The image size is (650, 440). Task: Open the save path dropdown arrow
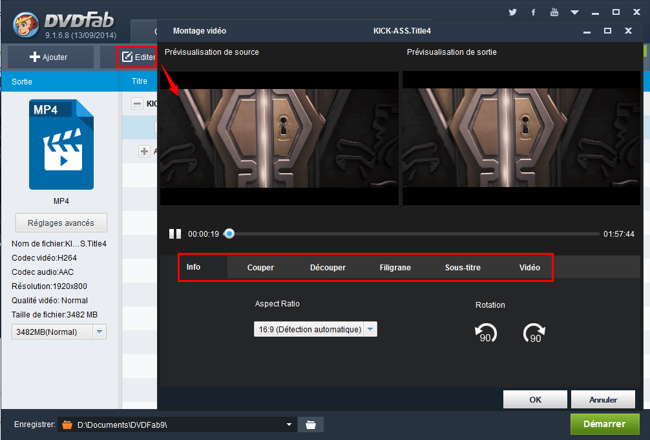click(289, 425)
